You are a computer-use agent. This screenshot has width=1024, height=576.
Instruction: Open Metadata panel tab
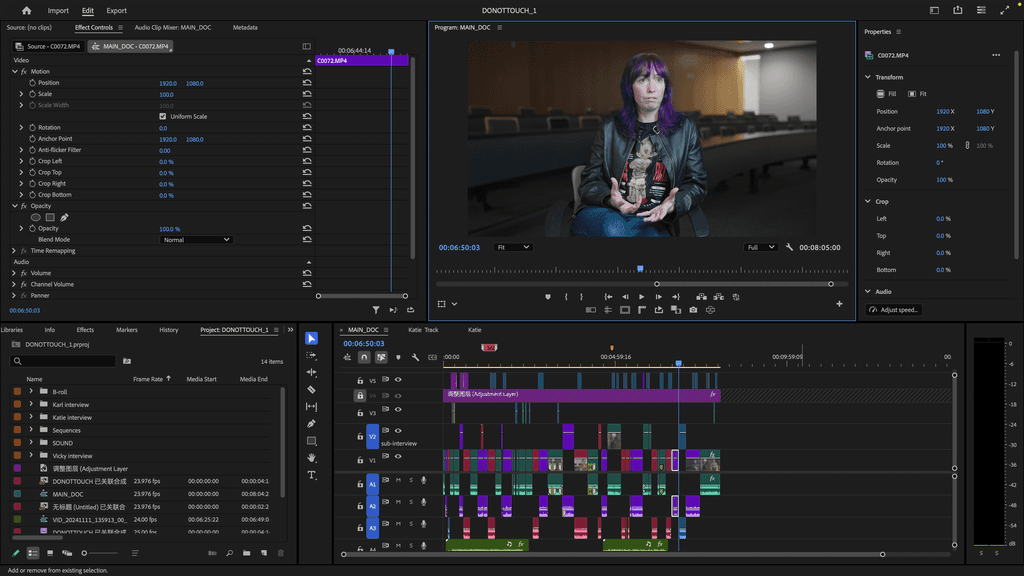(245, 27)
